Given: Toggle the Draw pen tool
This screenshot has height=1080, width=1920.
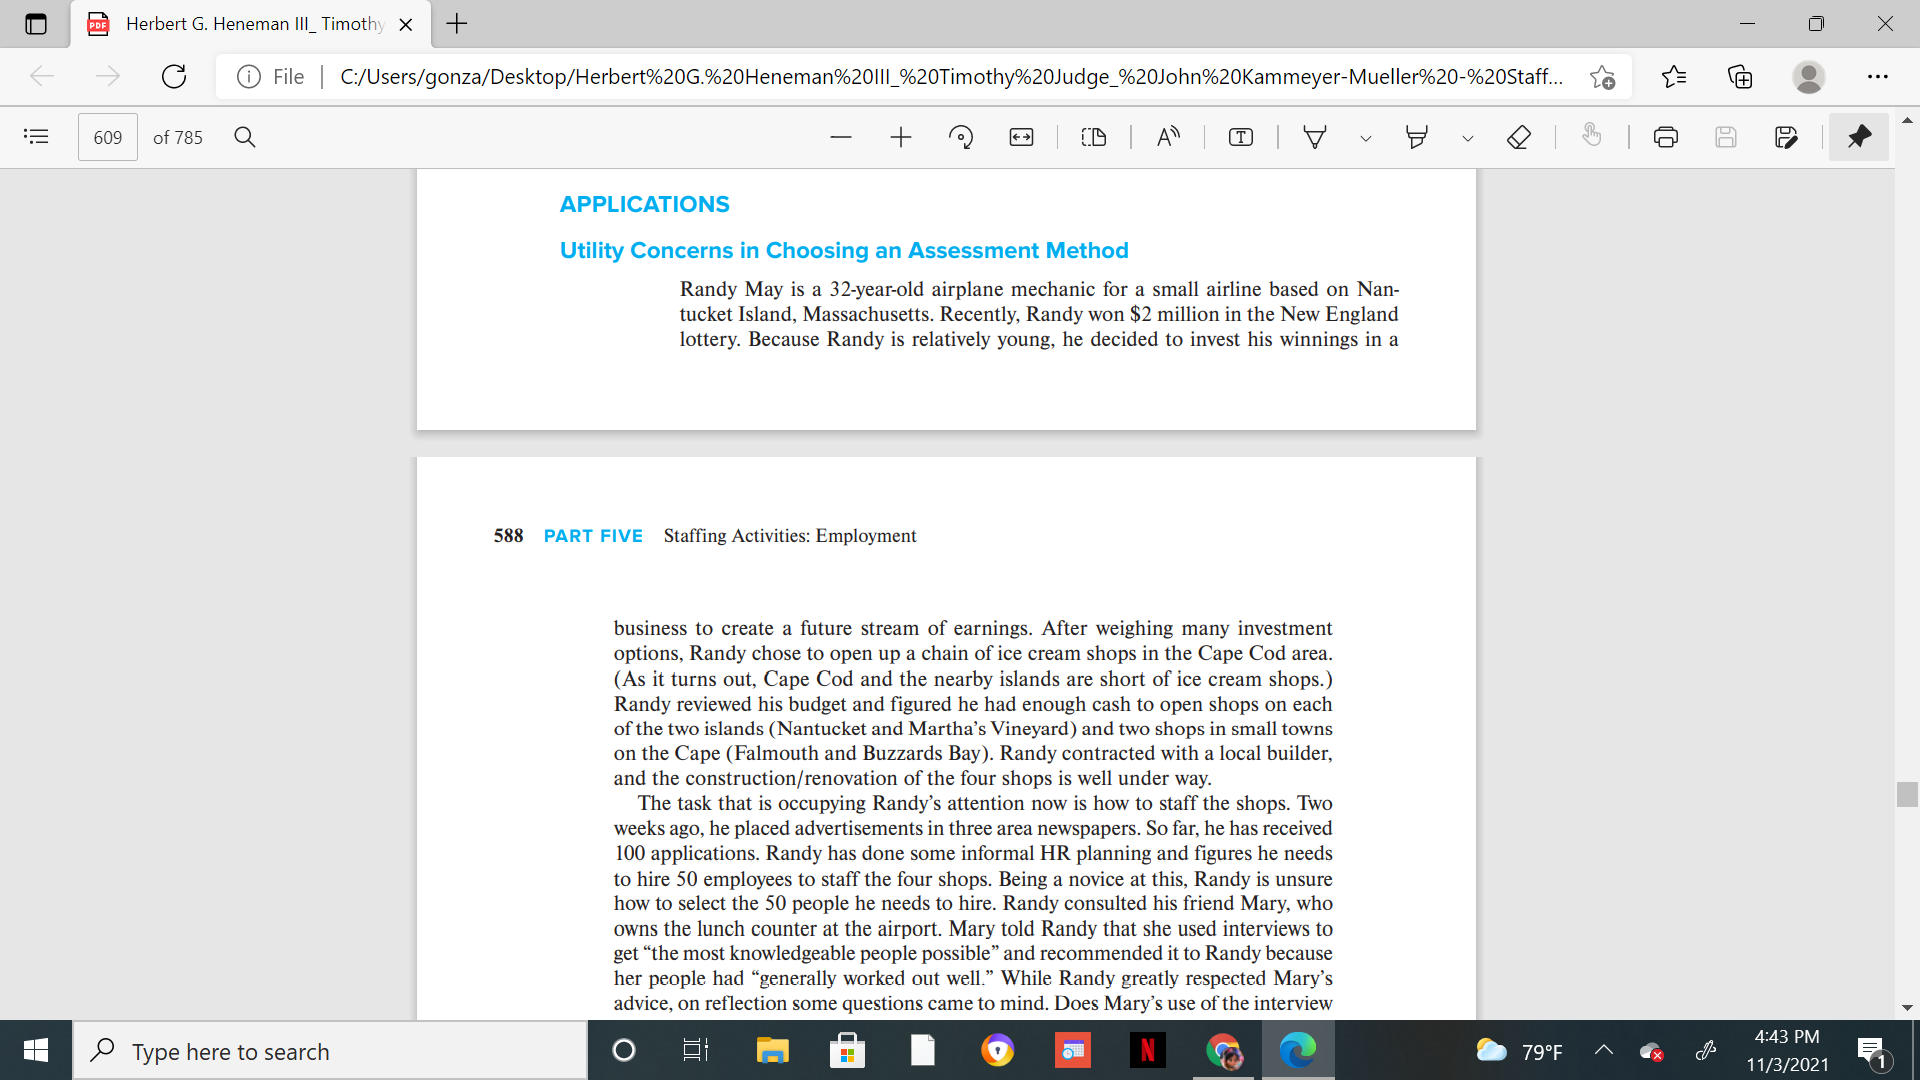Looking at the screenshot, I should [1315, 137].
